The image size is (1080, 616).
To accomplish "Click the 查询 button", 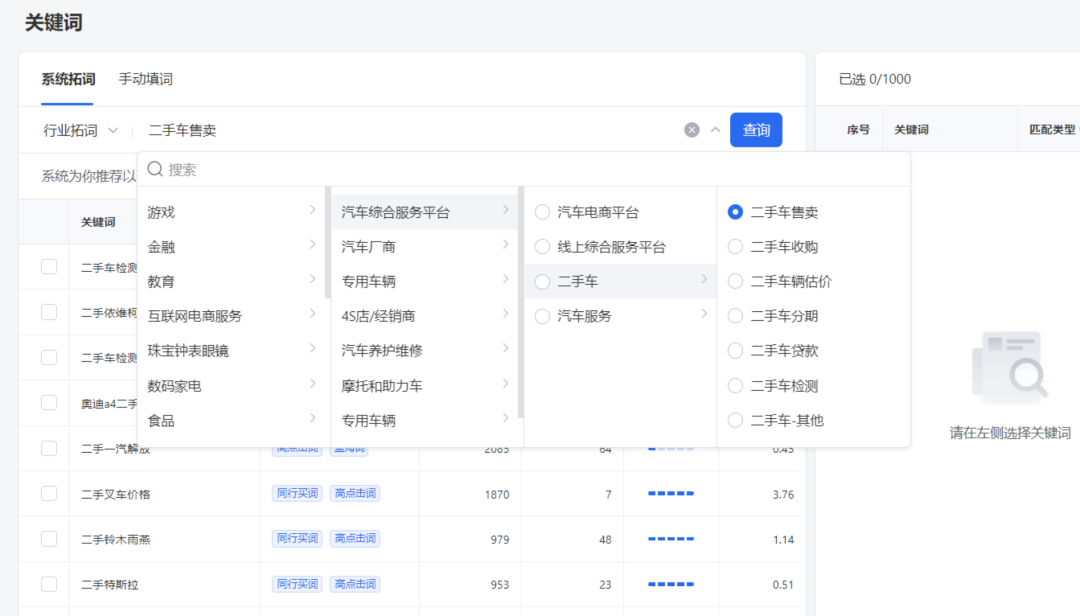I will tap(756, 130).
